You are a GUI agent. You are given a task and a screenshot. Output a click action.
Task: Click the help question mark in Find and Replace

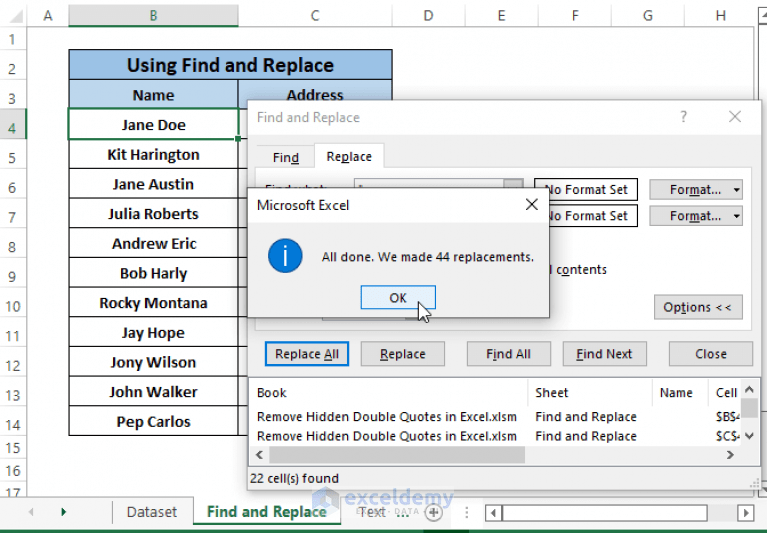point(683,117)
